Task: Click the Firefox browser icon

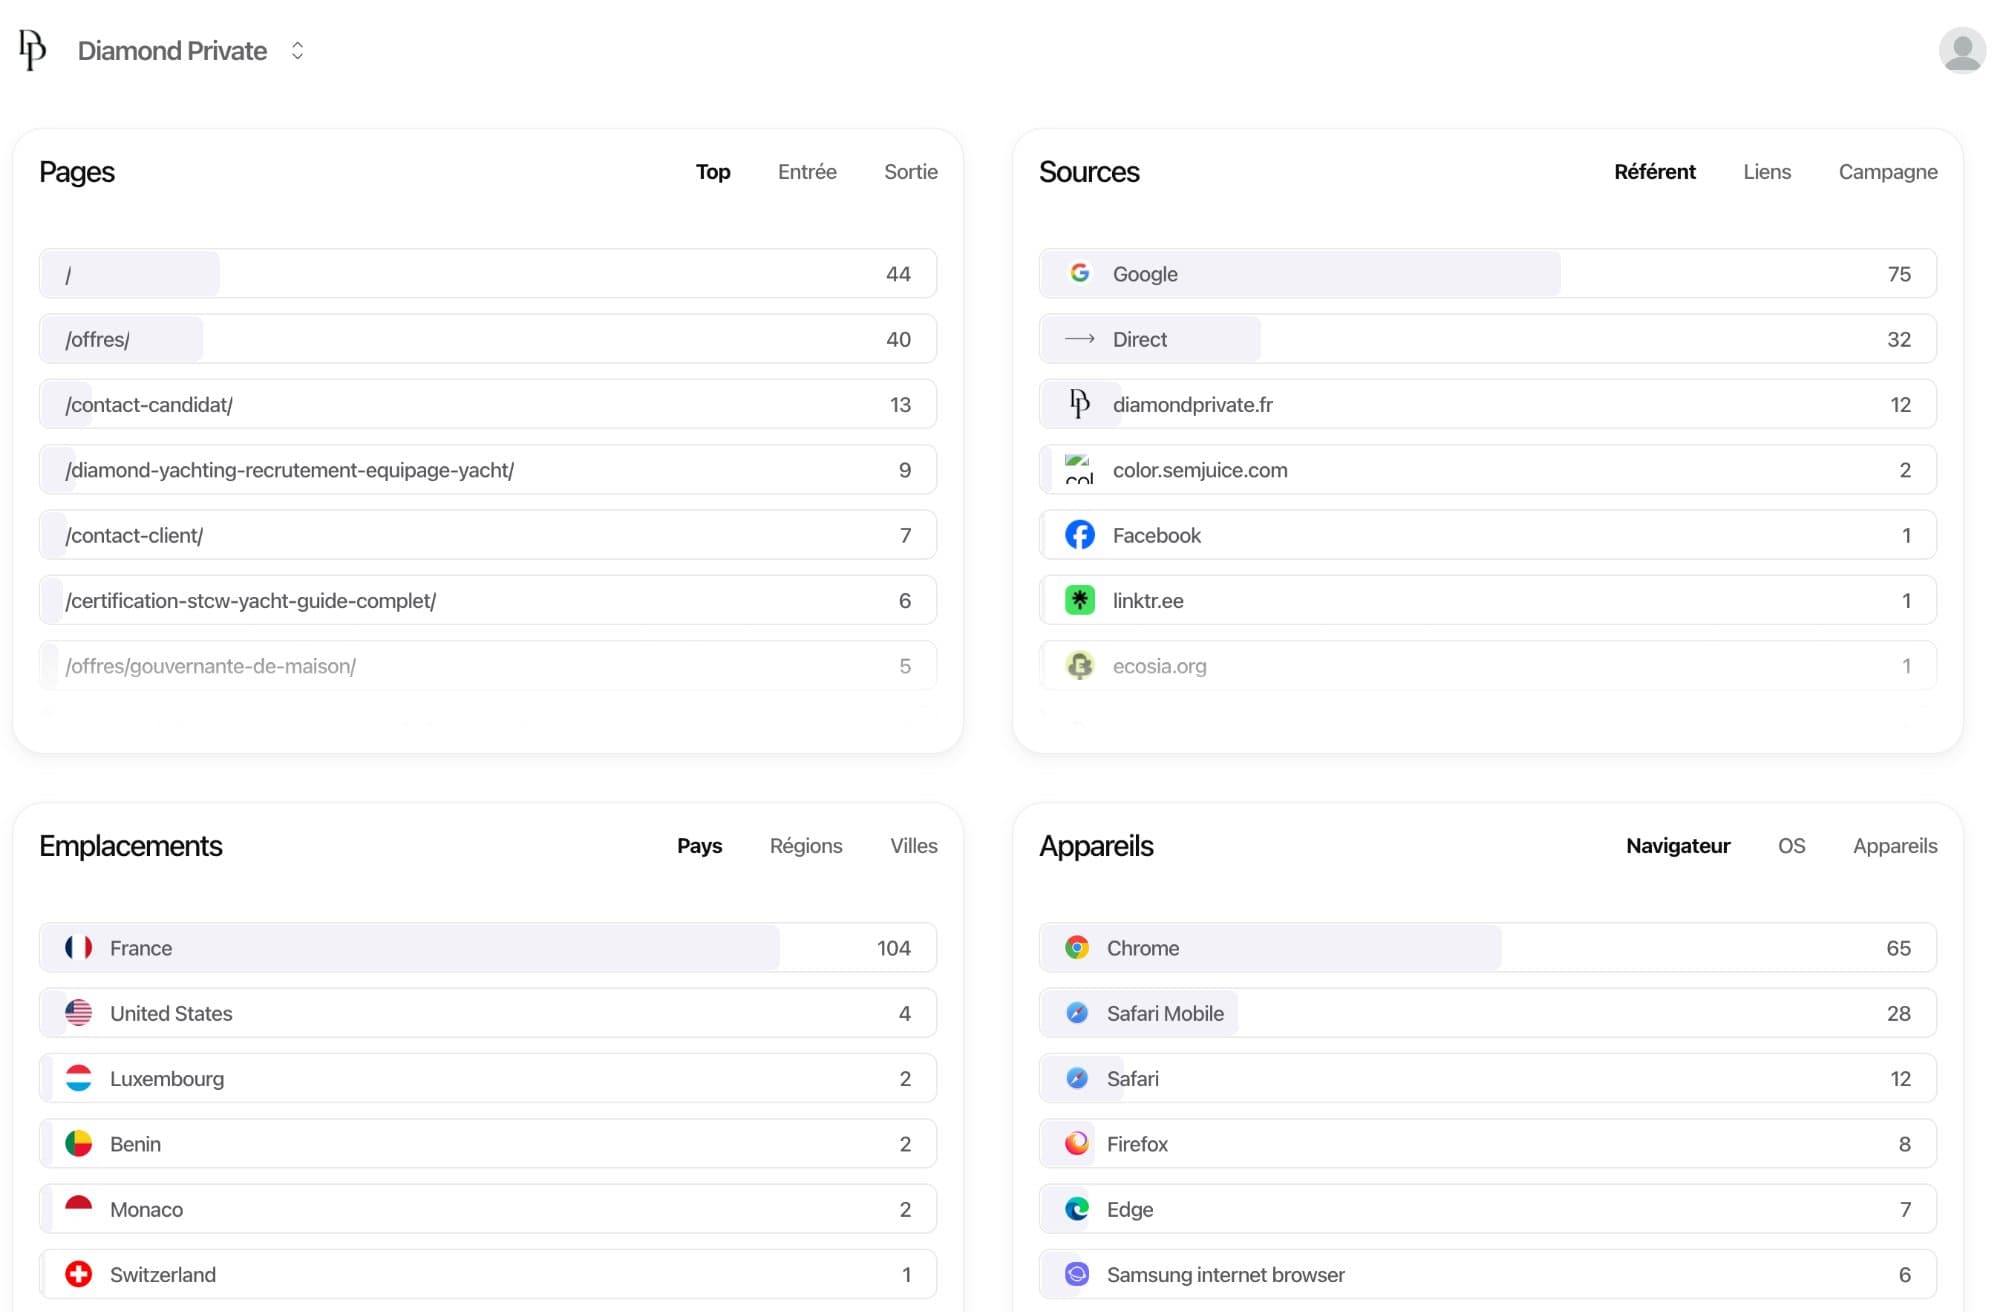Action: pyautogui.click(x=1077, y=1143)
